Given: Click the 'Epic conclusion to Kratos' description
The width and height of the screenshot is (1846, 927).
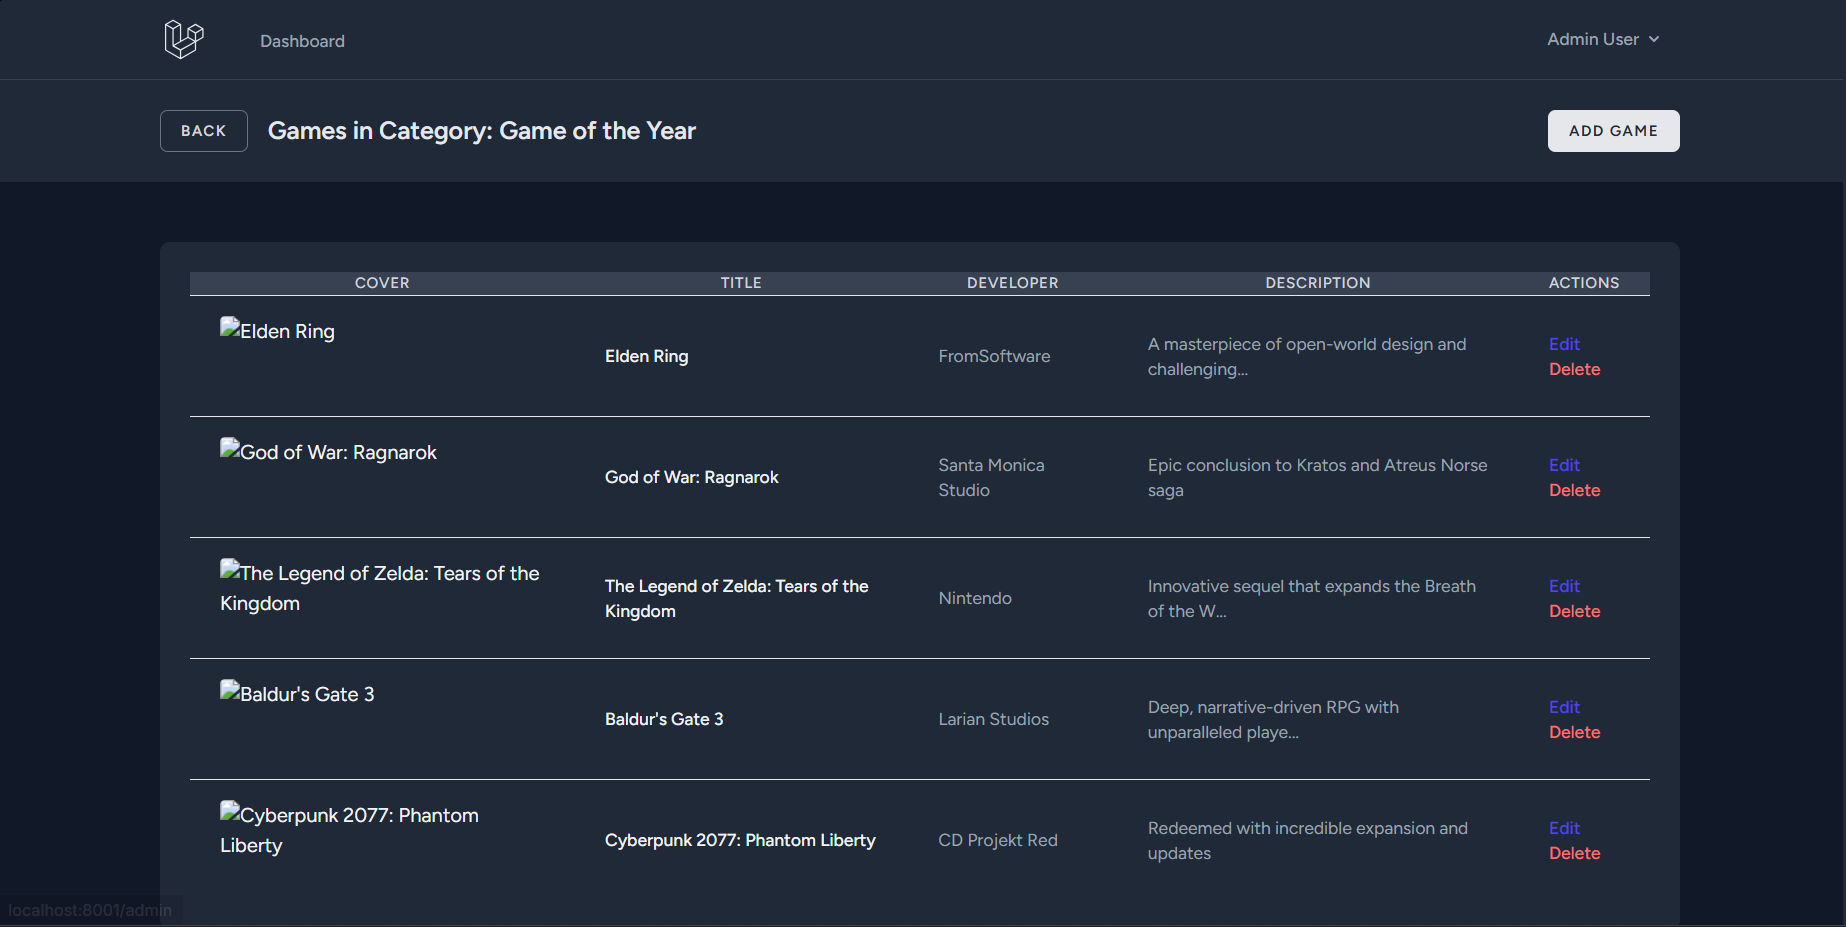Looking at the screenshot, I should (x=1317, y=477).
